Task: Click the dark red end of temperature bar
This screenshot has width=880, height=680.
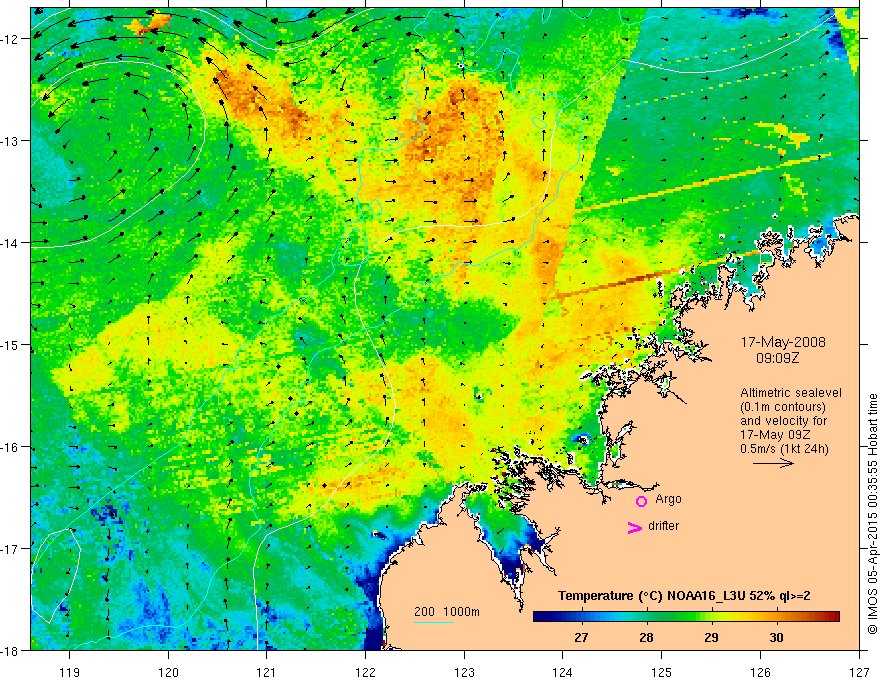Action: coord(835,616)
